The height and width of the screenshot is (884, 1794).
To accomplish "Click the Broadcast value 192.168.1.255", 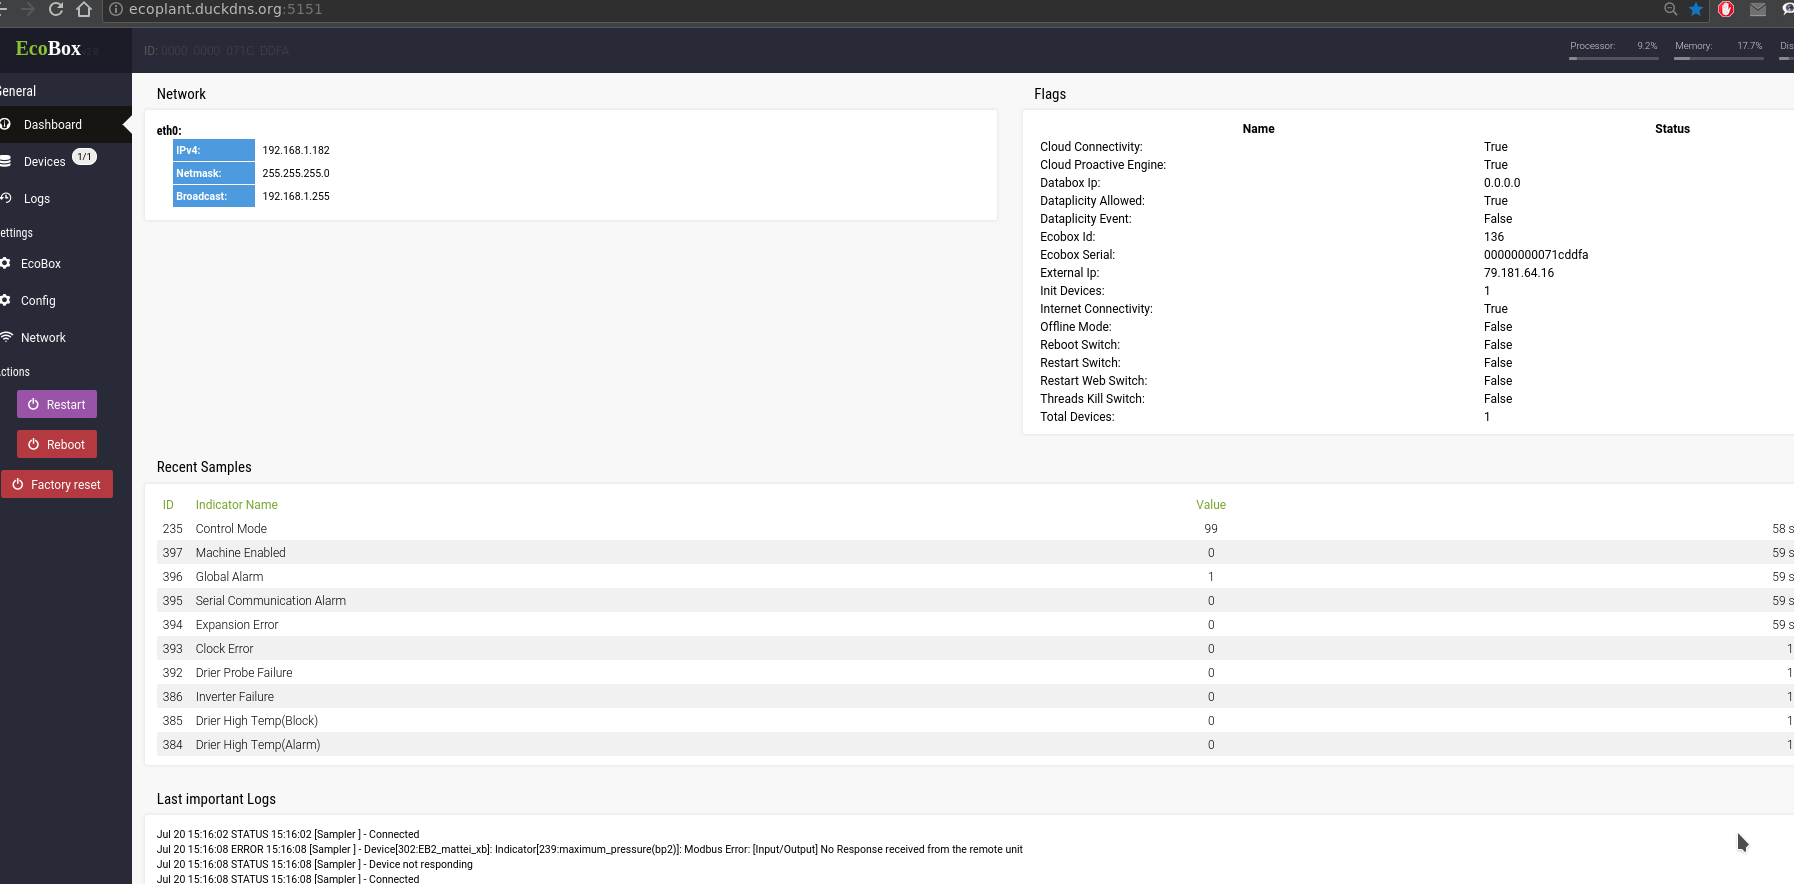I will pyautogui.click(x=296, y=196).
